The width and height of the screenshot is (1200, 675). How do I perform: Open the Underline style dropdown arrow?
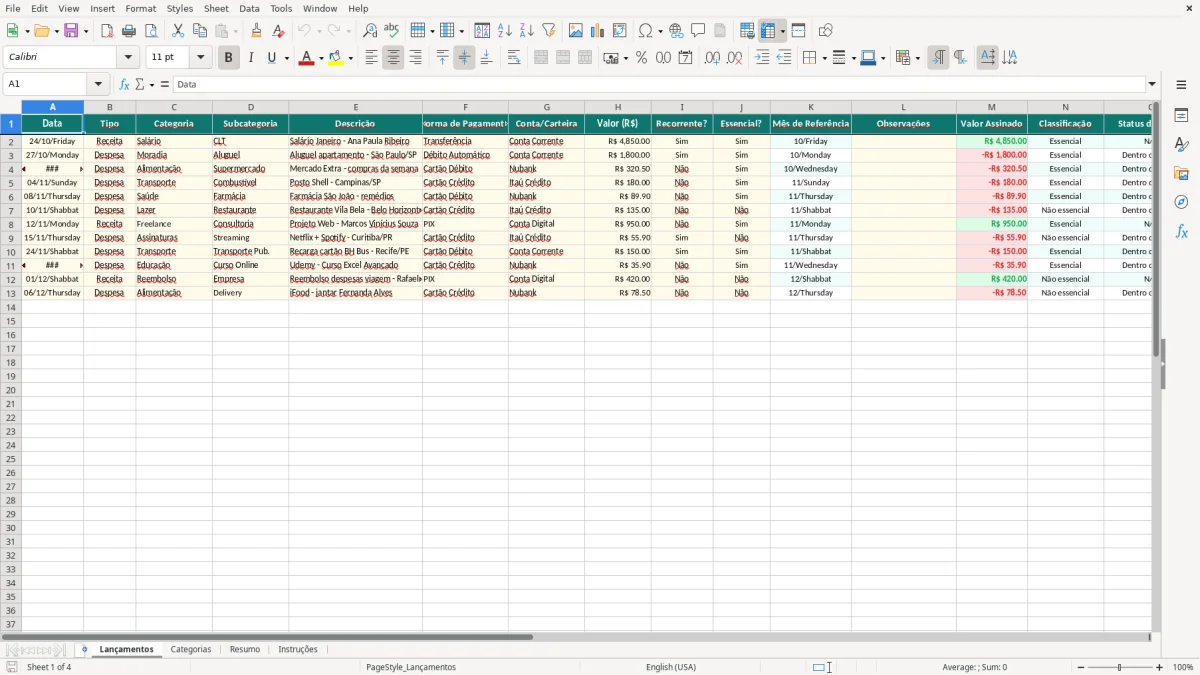(x=286, y=58)
